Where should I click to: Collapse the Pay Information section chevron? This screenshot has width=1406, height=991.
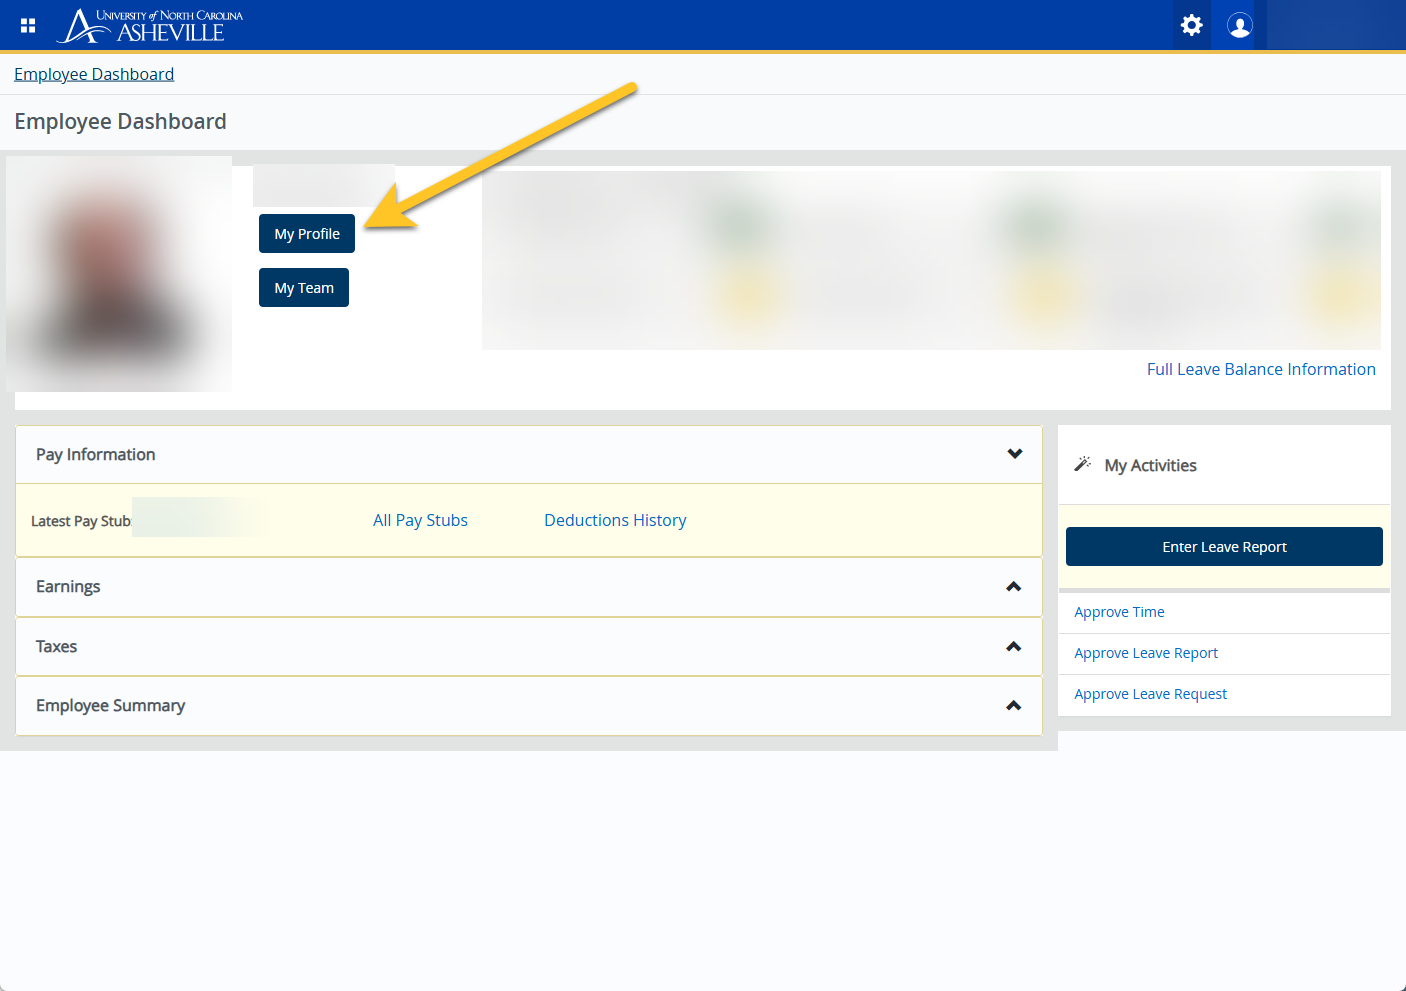pos(1014,454)
